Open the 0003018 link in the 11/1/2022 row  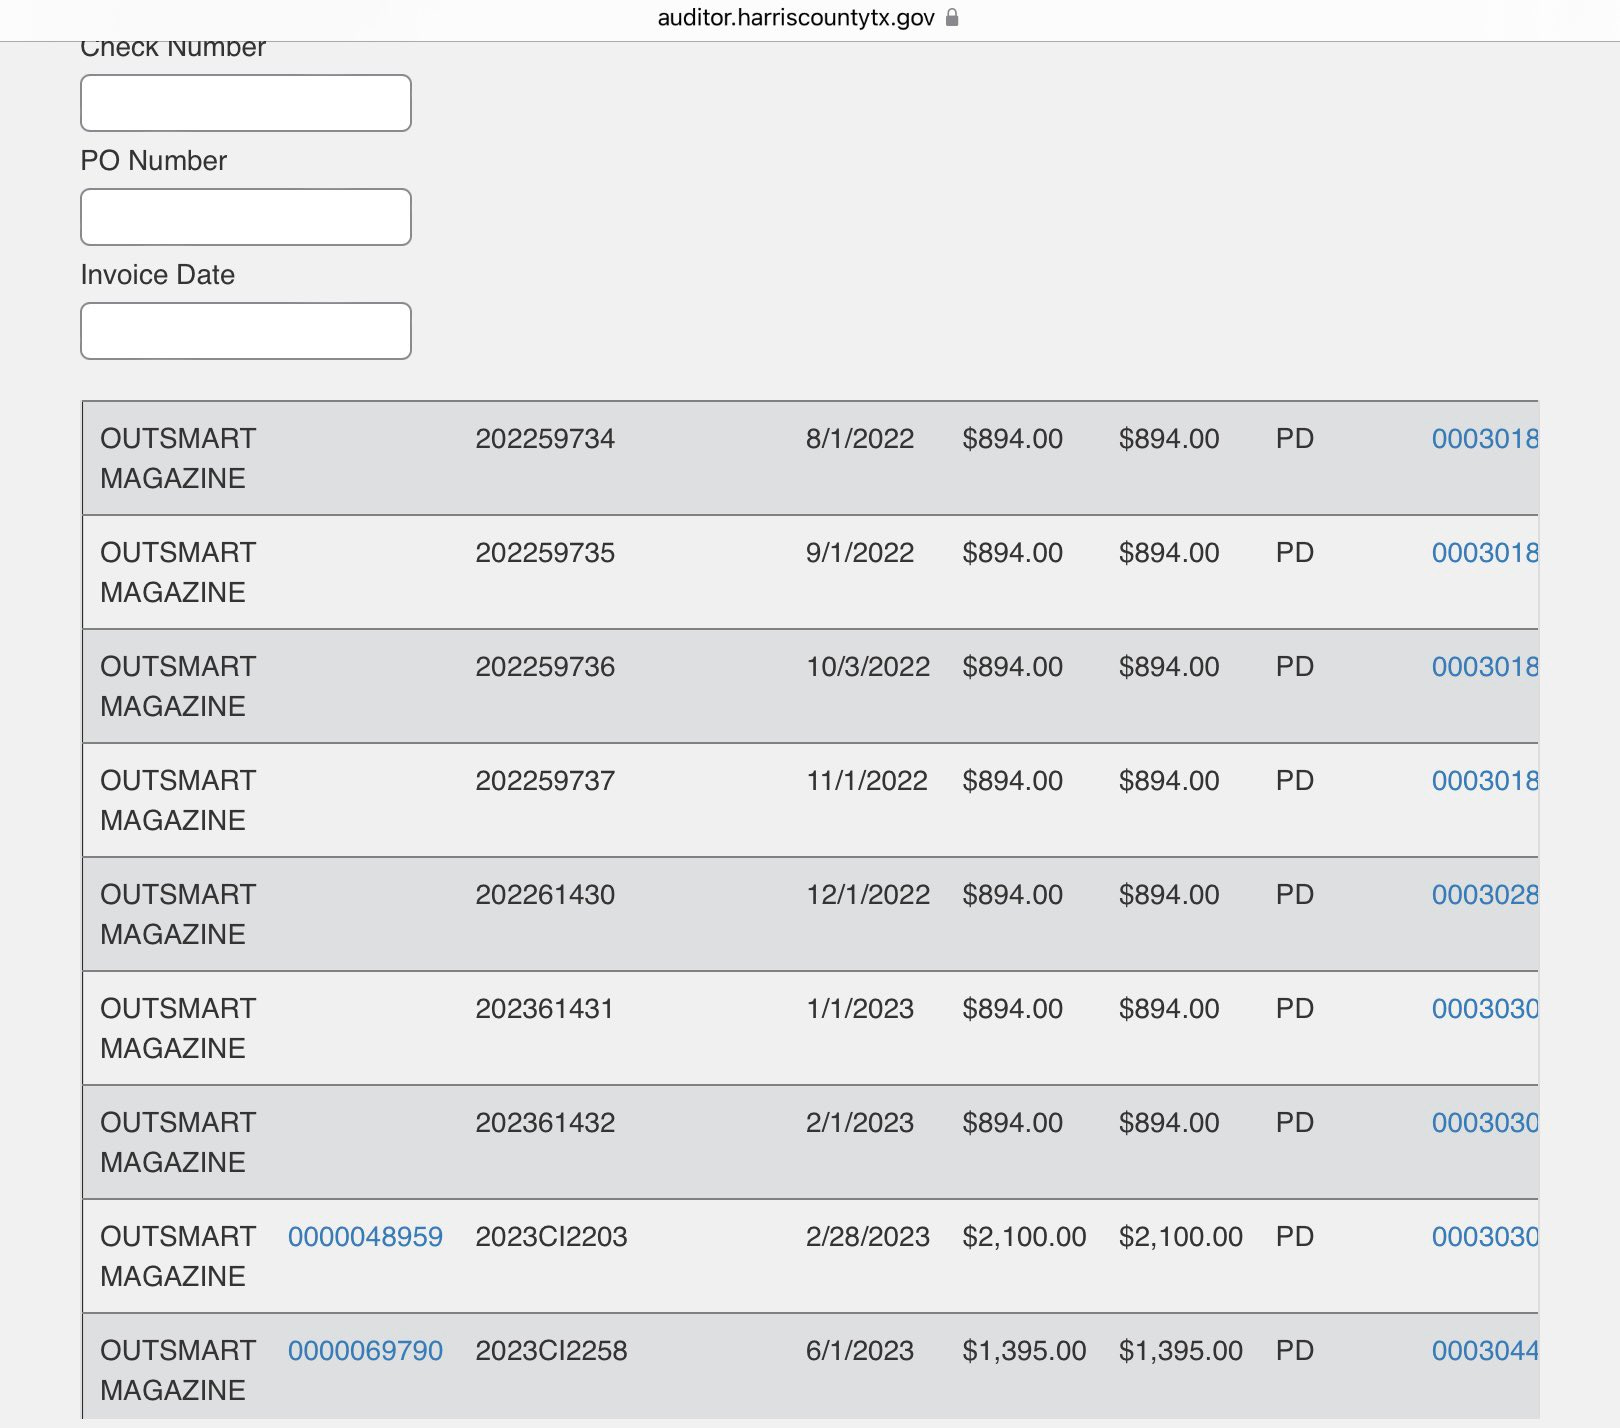click(1485, 781)
